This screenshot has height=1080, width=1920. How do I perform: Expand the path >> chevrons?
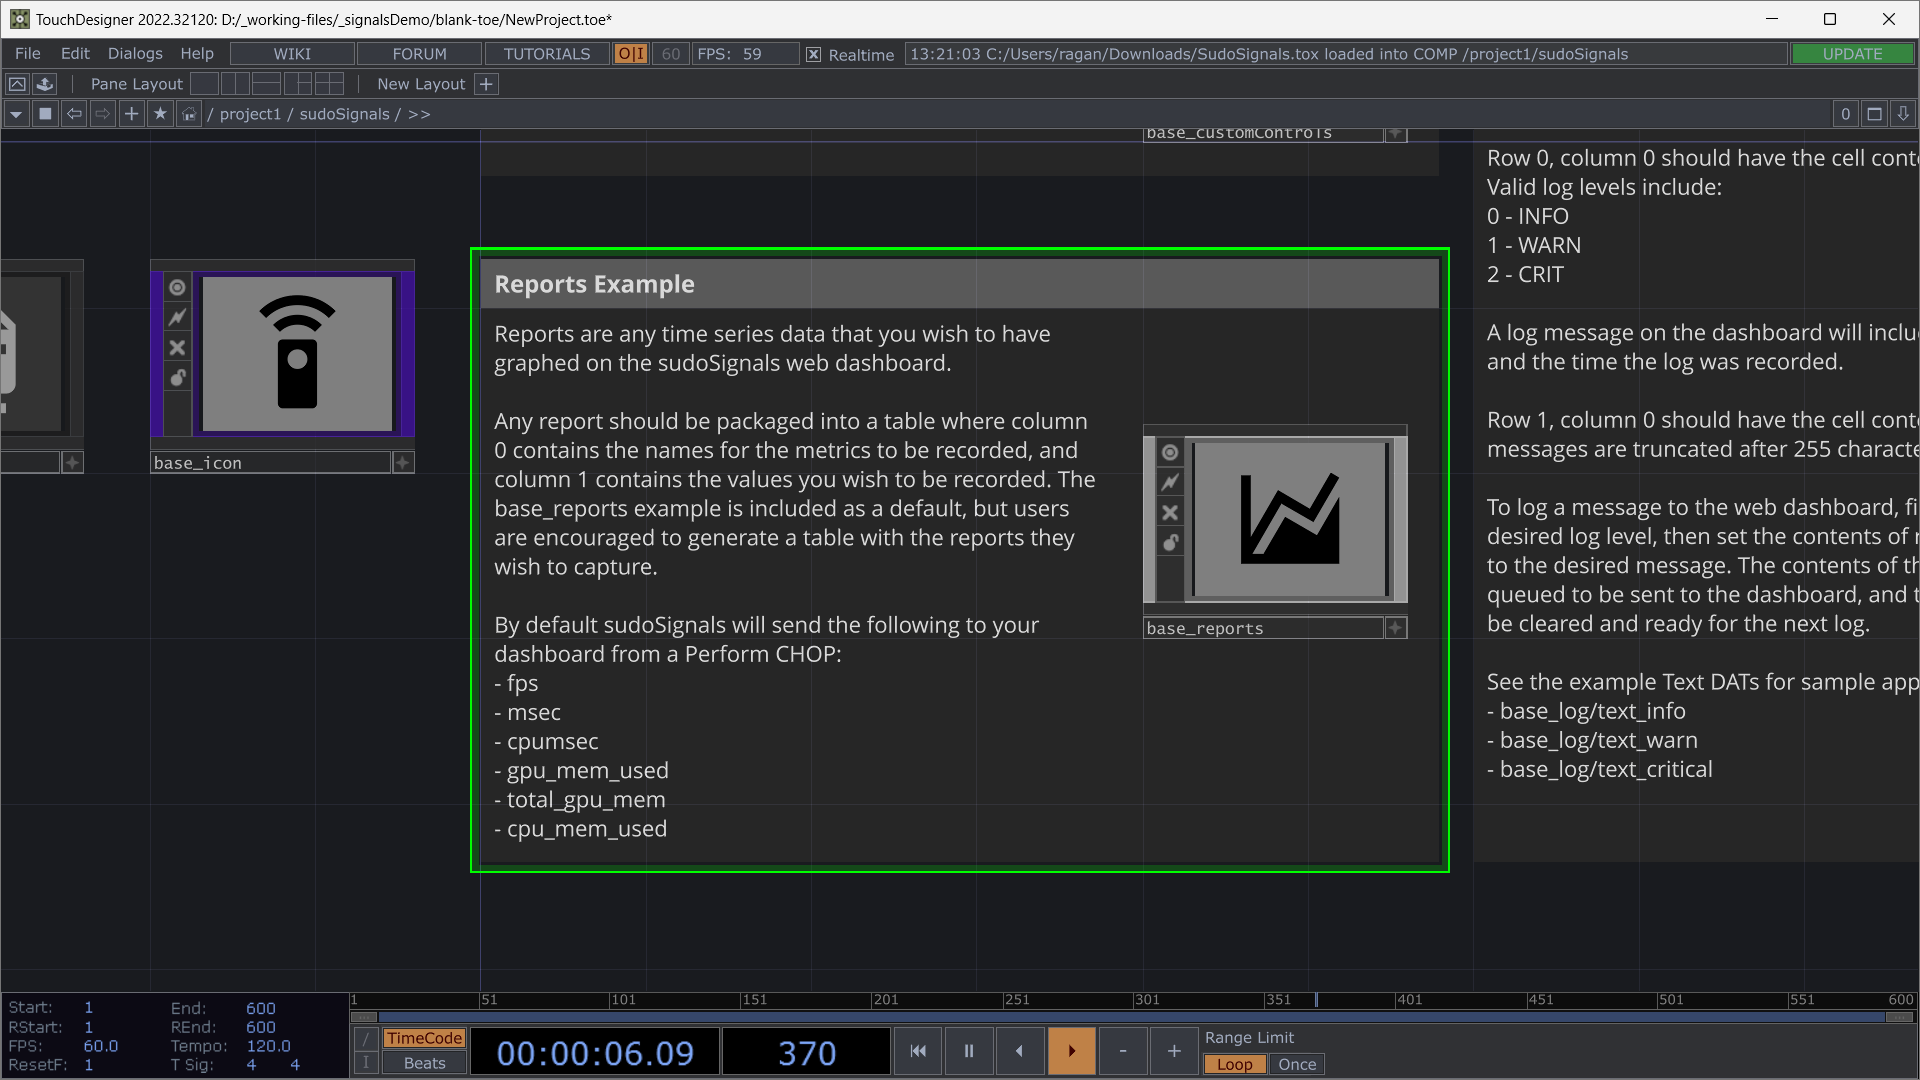pos(419,114)
